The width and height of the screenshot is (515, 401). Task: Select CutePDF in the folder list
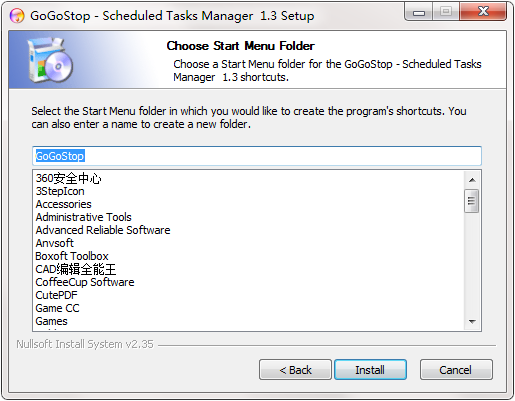56,295
